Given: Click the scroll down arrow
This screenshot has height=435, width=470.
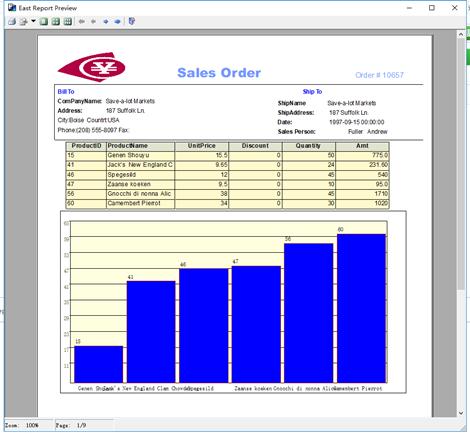Looking at the screenshot, I should [x=461, y=413].
